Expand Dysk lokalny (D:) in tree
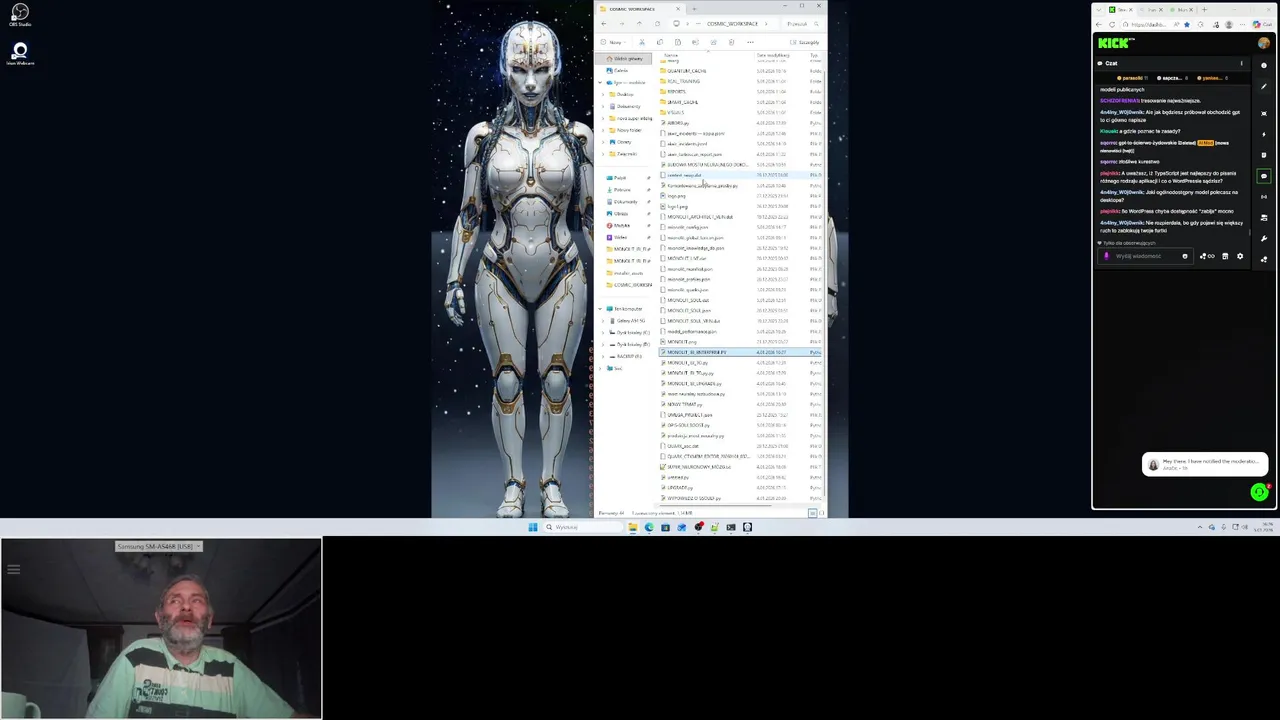Viewport: 1280px width, 720px height. coord(603,344)
